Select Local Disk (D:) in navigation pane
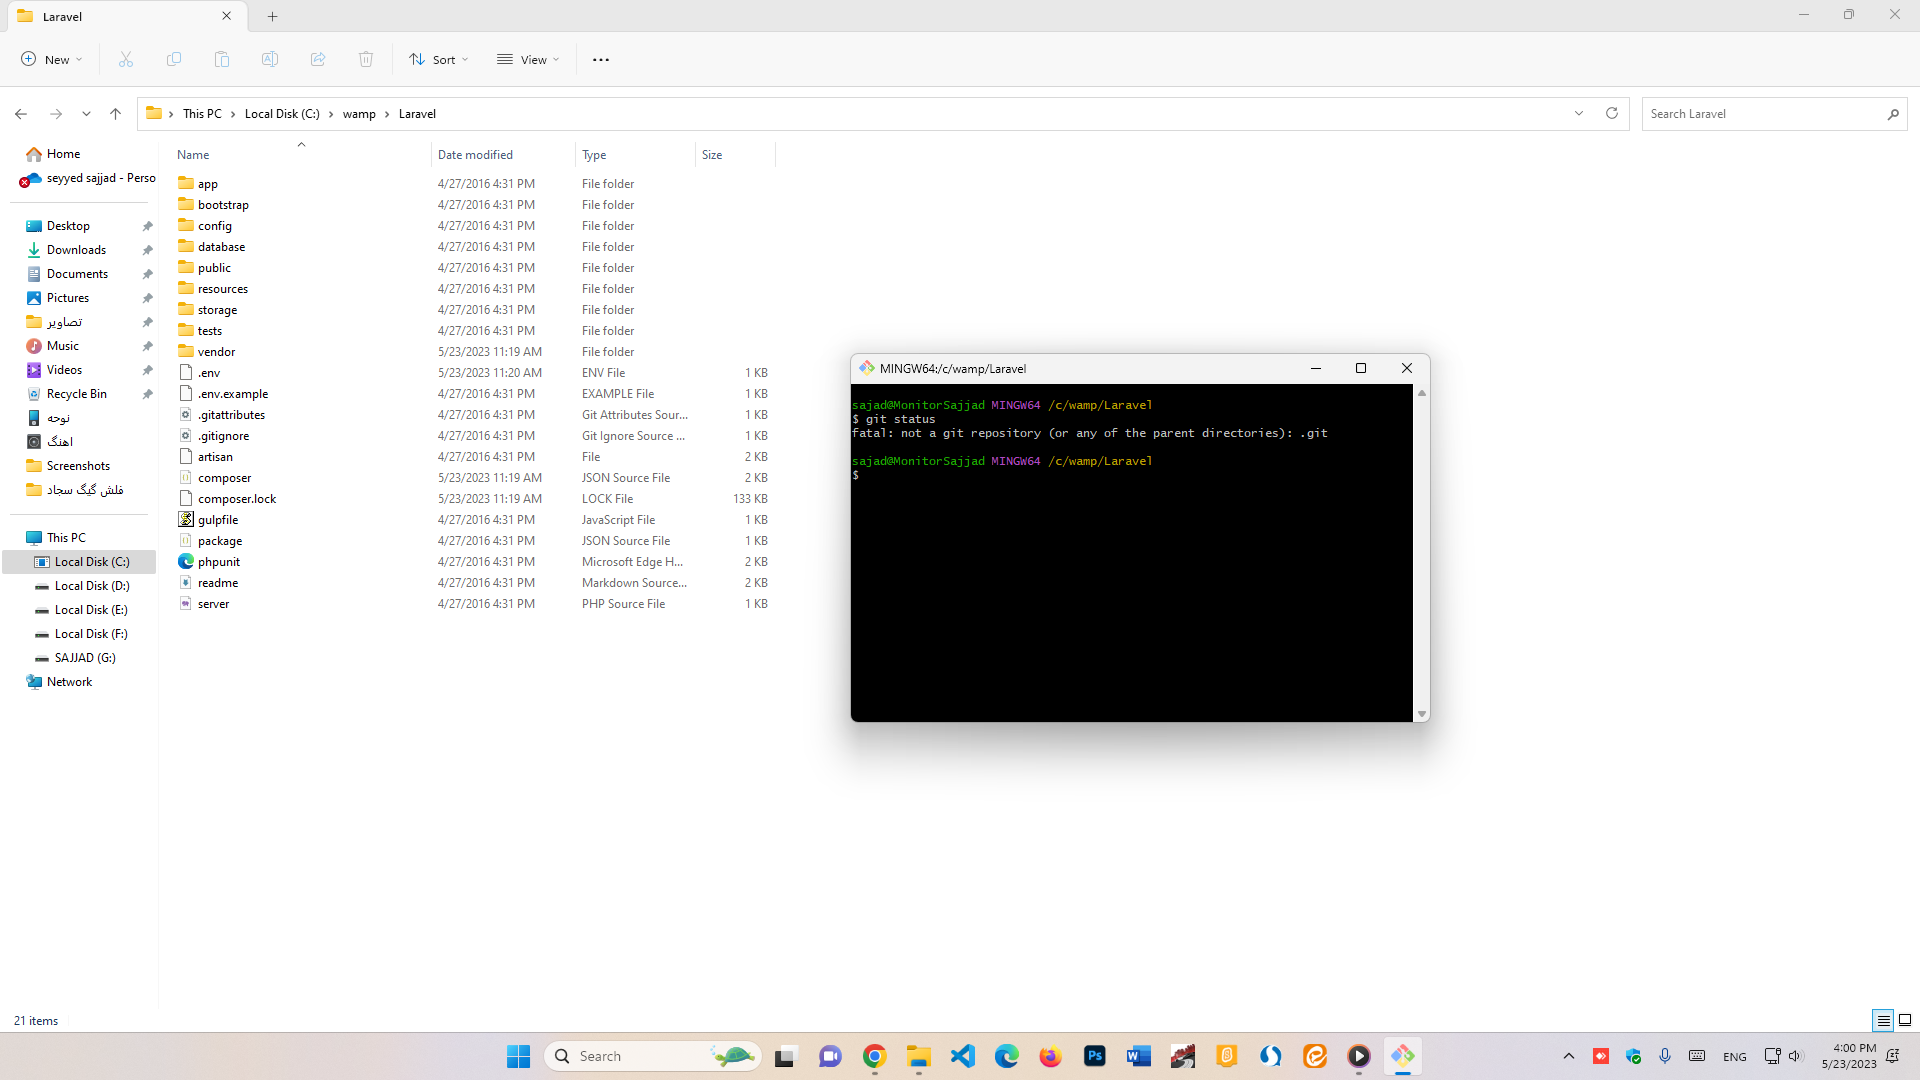 click(x=92, y=586)
